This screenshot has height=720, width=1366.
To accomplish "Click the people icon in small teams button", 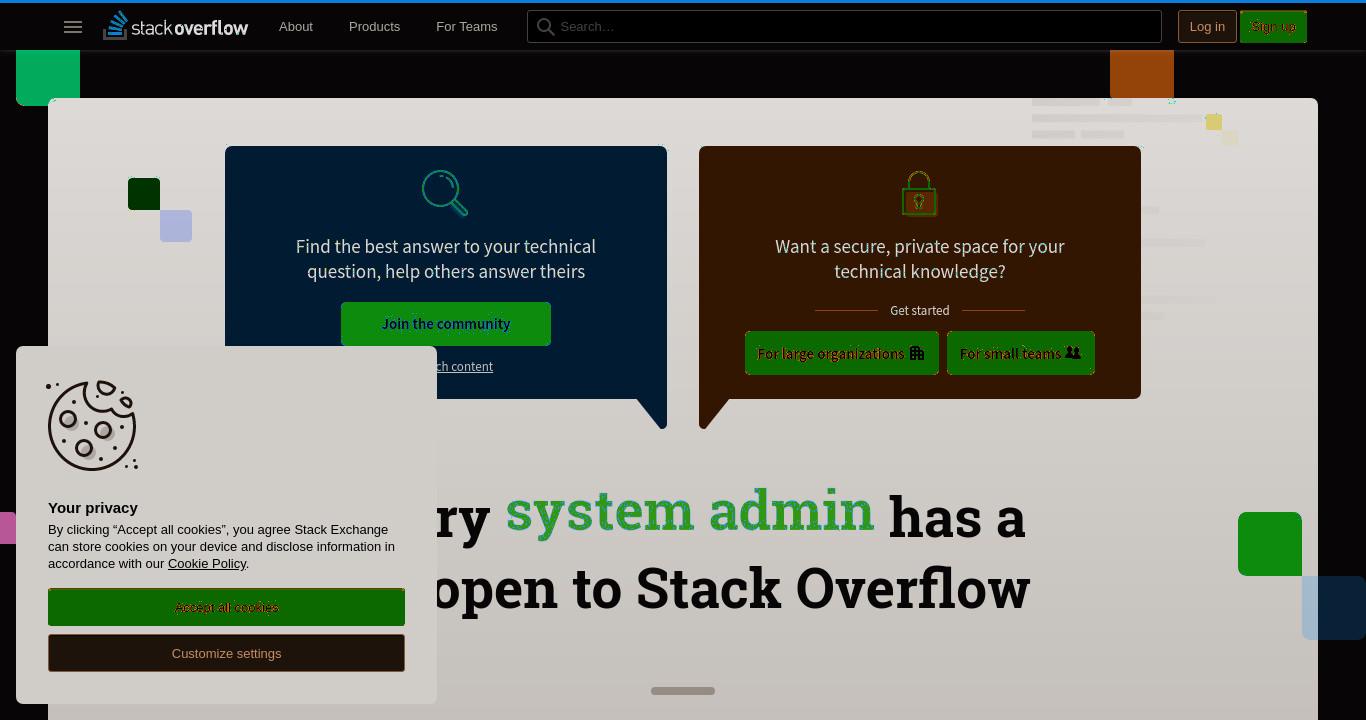I will (1073, 353).
